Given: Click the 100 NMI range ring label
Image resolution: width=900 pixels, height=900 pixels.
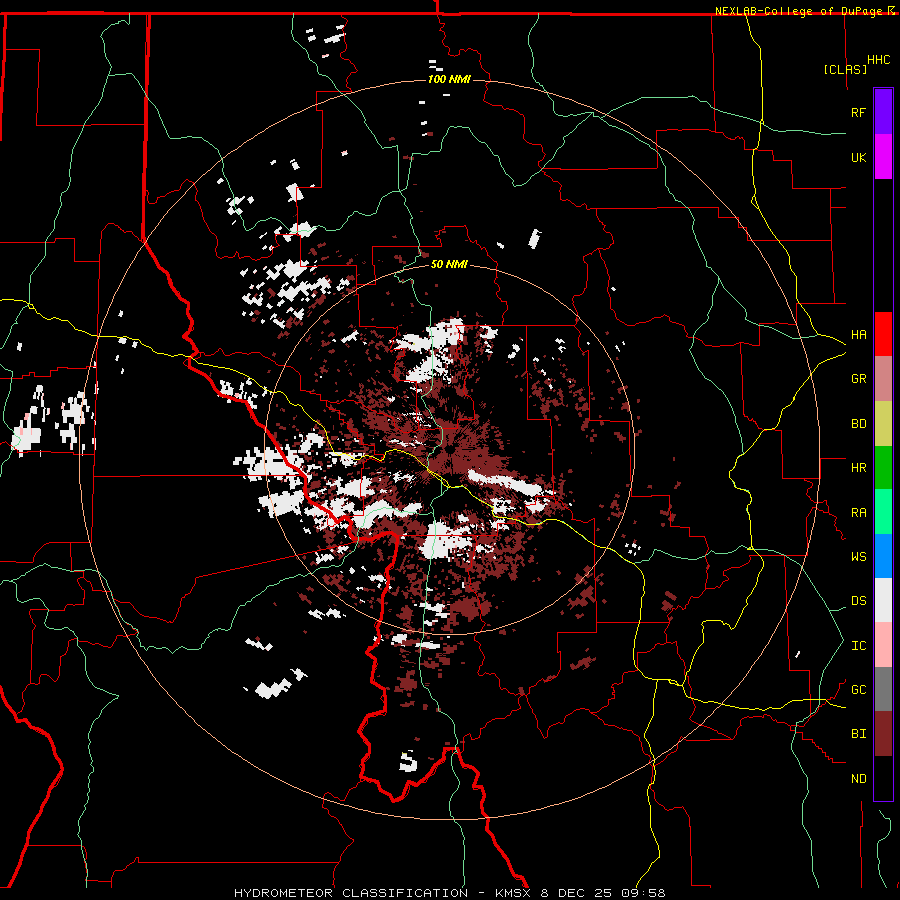Looking at the screenshot, I should click(x=449, y=79).
